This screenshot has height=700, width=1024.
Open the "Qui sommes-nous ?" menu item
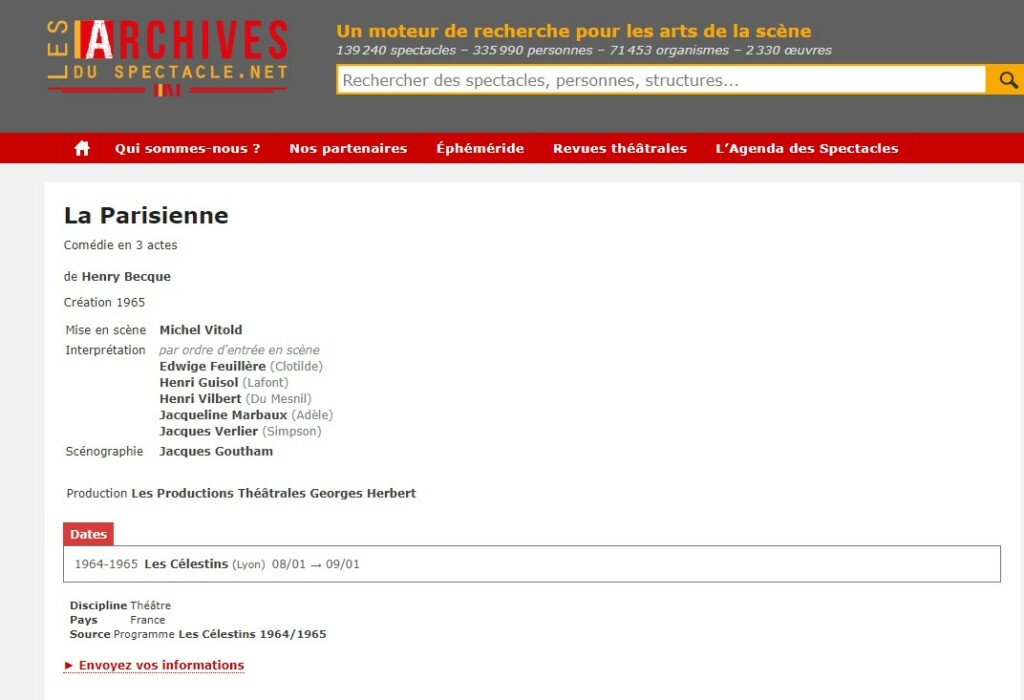pos(187,148)
